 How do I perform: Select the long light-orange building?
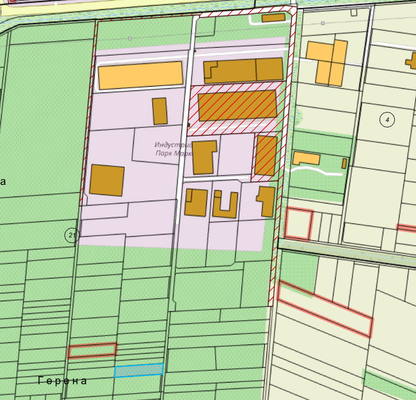click(x=141, y=75)
